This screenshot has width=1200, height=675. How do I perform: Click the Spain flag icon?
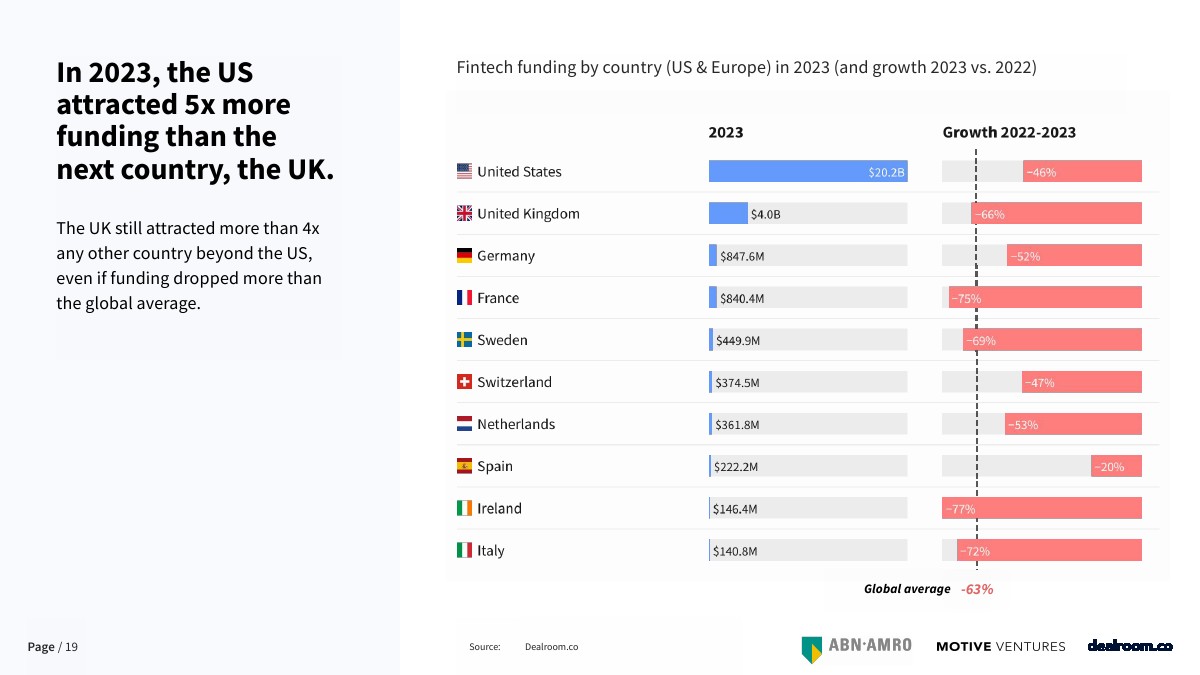coord(464,466)
